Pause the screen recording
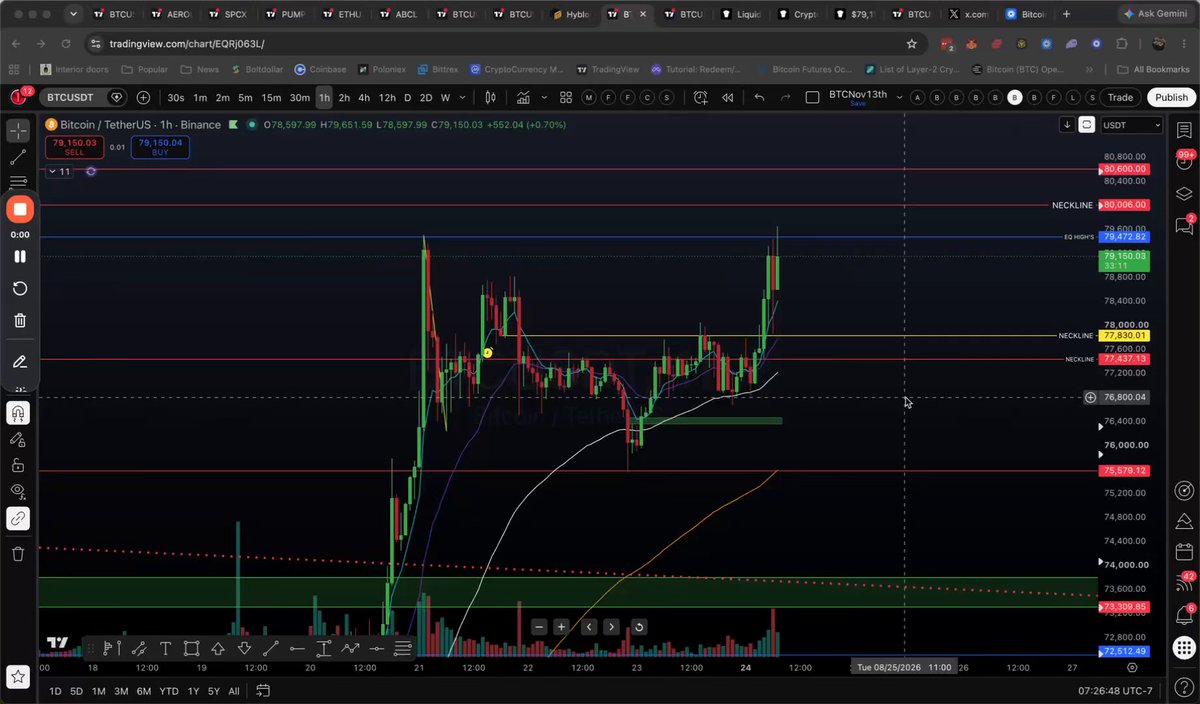This screenshot has height=704, width=1200. (20, 256)
